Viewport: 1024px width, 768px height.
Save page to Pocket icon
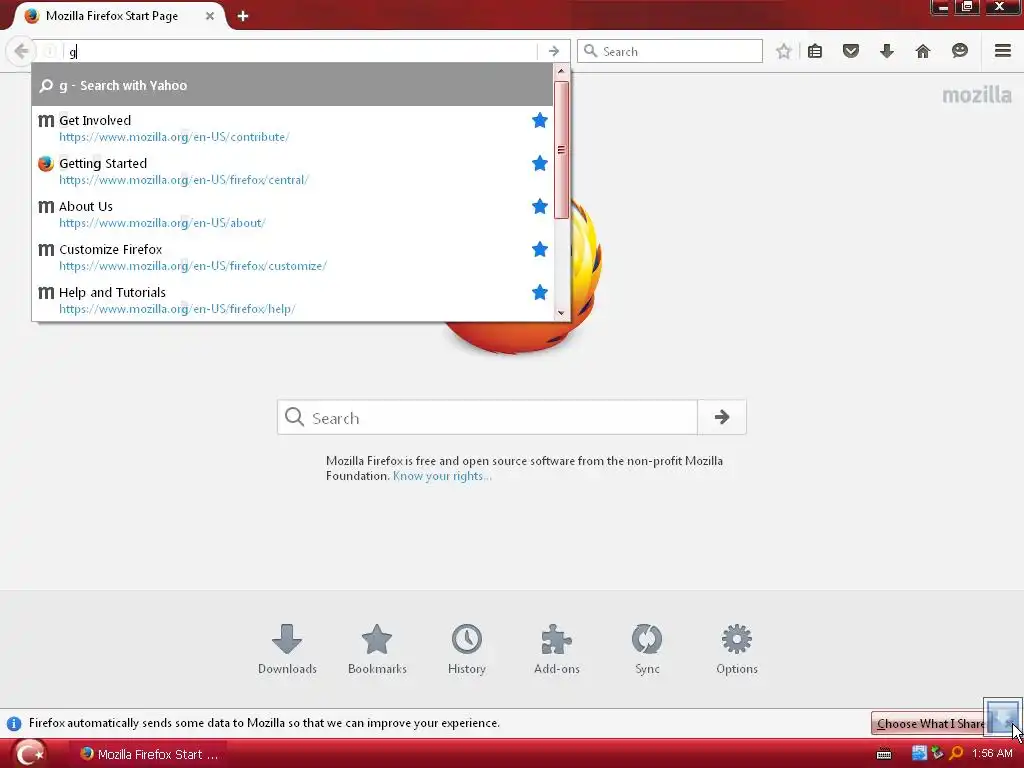click(x=851, y=51)
